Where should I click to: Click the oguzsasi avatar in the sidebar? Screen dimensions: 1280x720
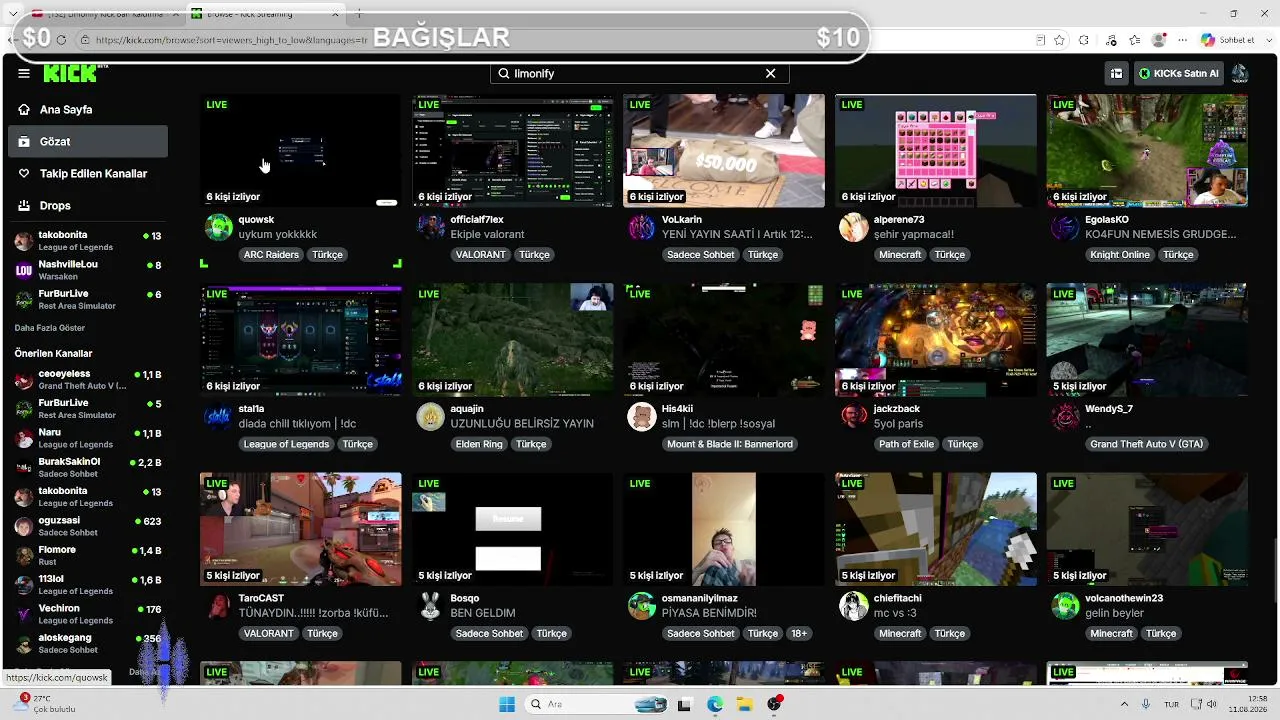[24, 526]
